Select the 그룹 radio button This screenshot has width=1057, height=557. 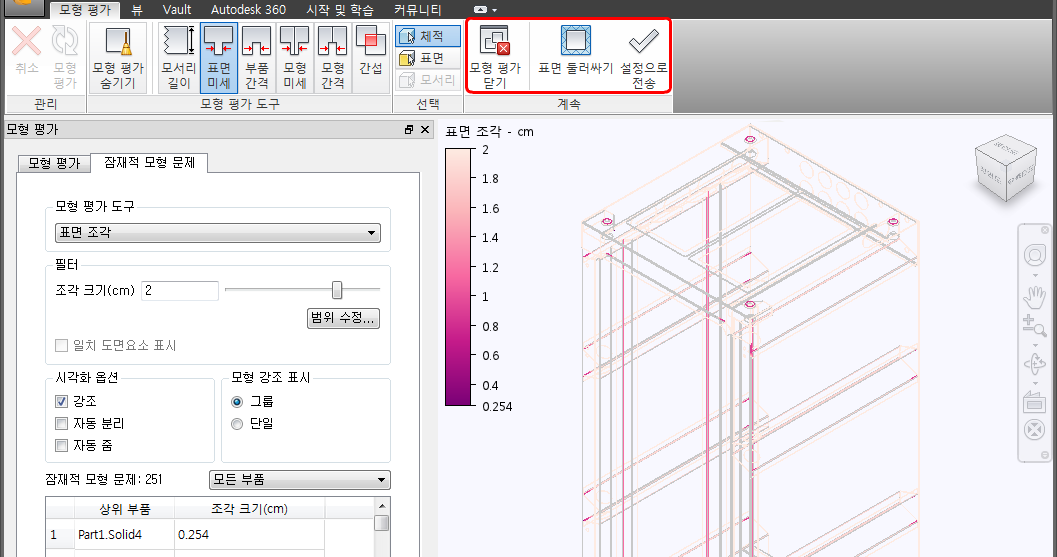click(237, 402)
